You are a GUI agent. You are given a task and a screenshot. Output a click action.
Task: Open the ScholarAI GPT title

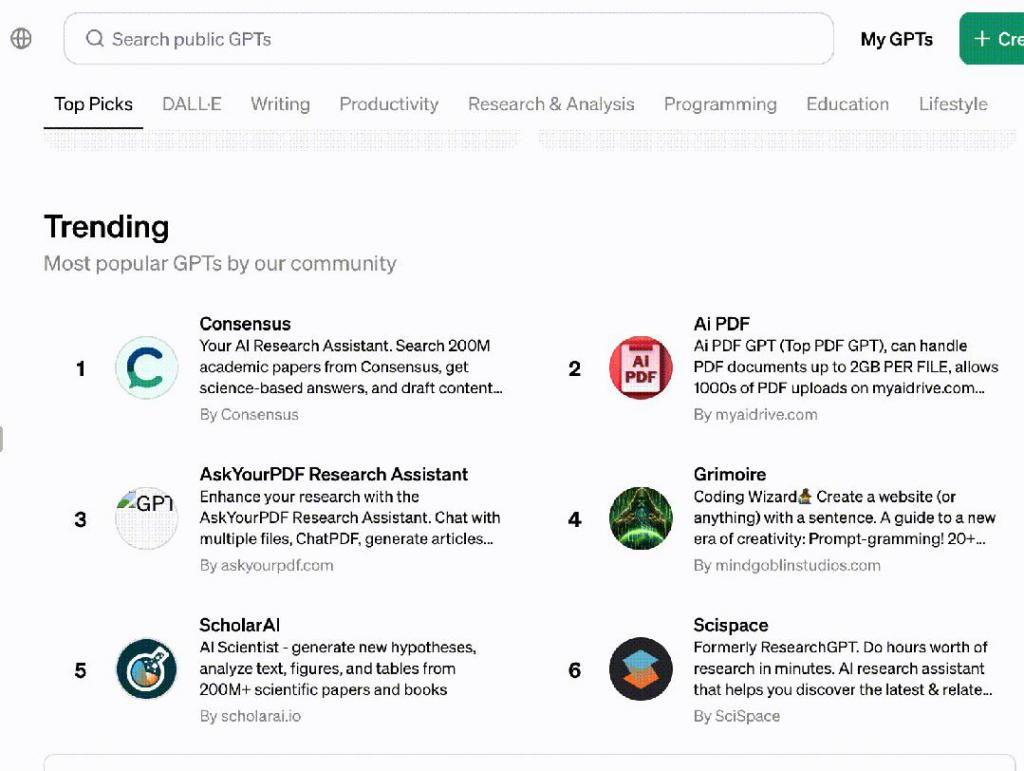click(240, 625)
